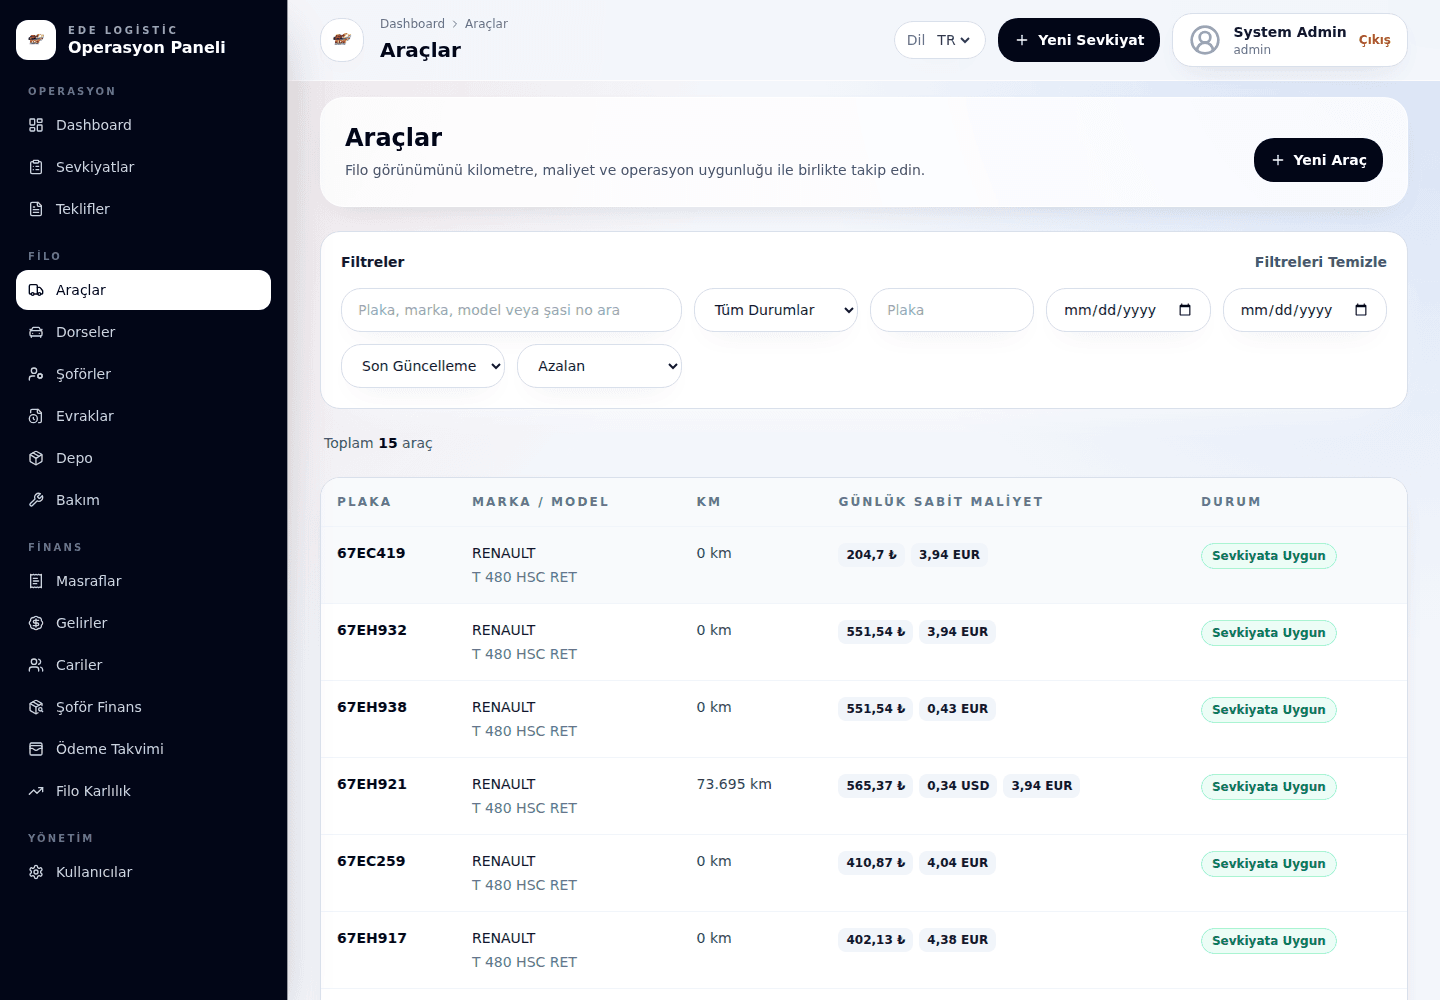The image size is (1440, 1000).
Task: Click the Çıkış logout link
Action: [x=1375, y=40]
